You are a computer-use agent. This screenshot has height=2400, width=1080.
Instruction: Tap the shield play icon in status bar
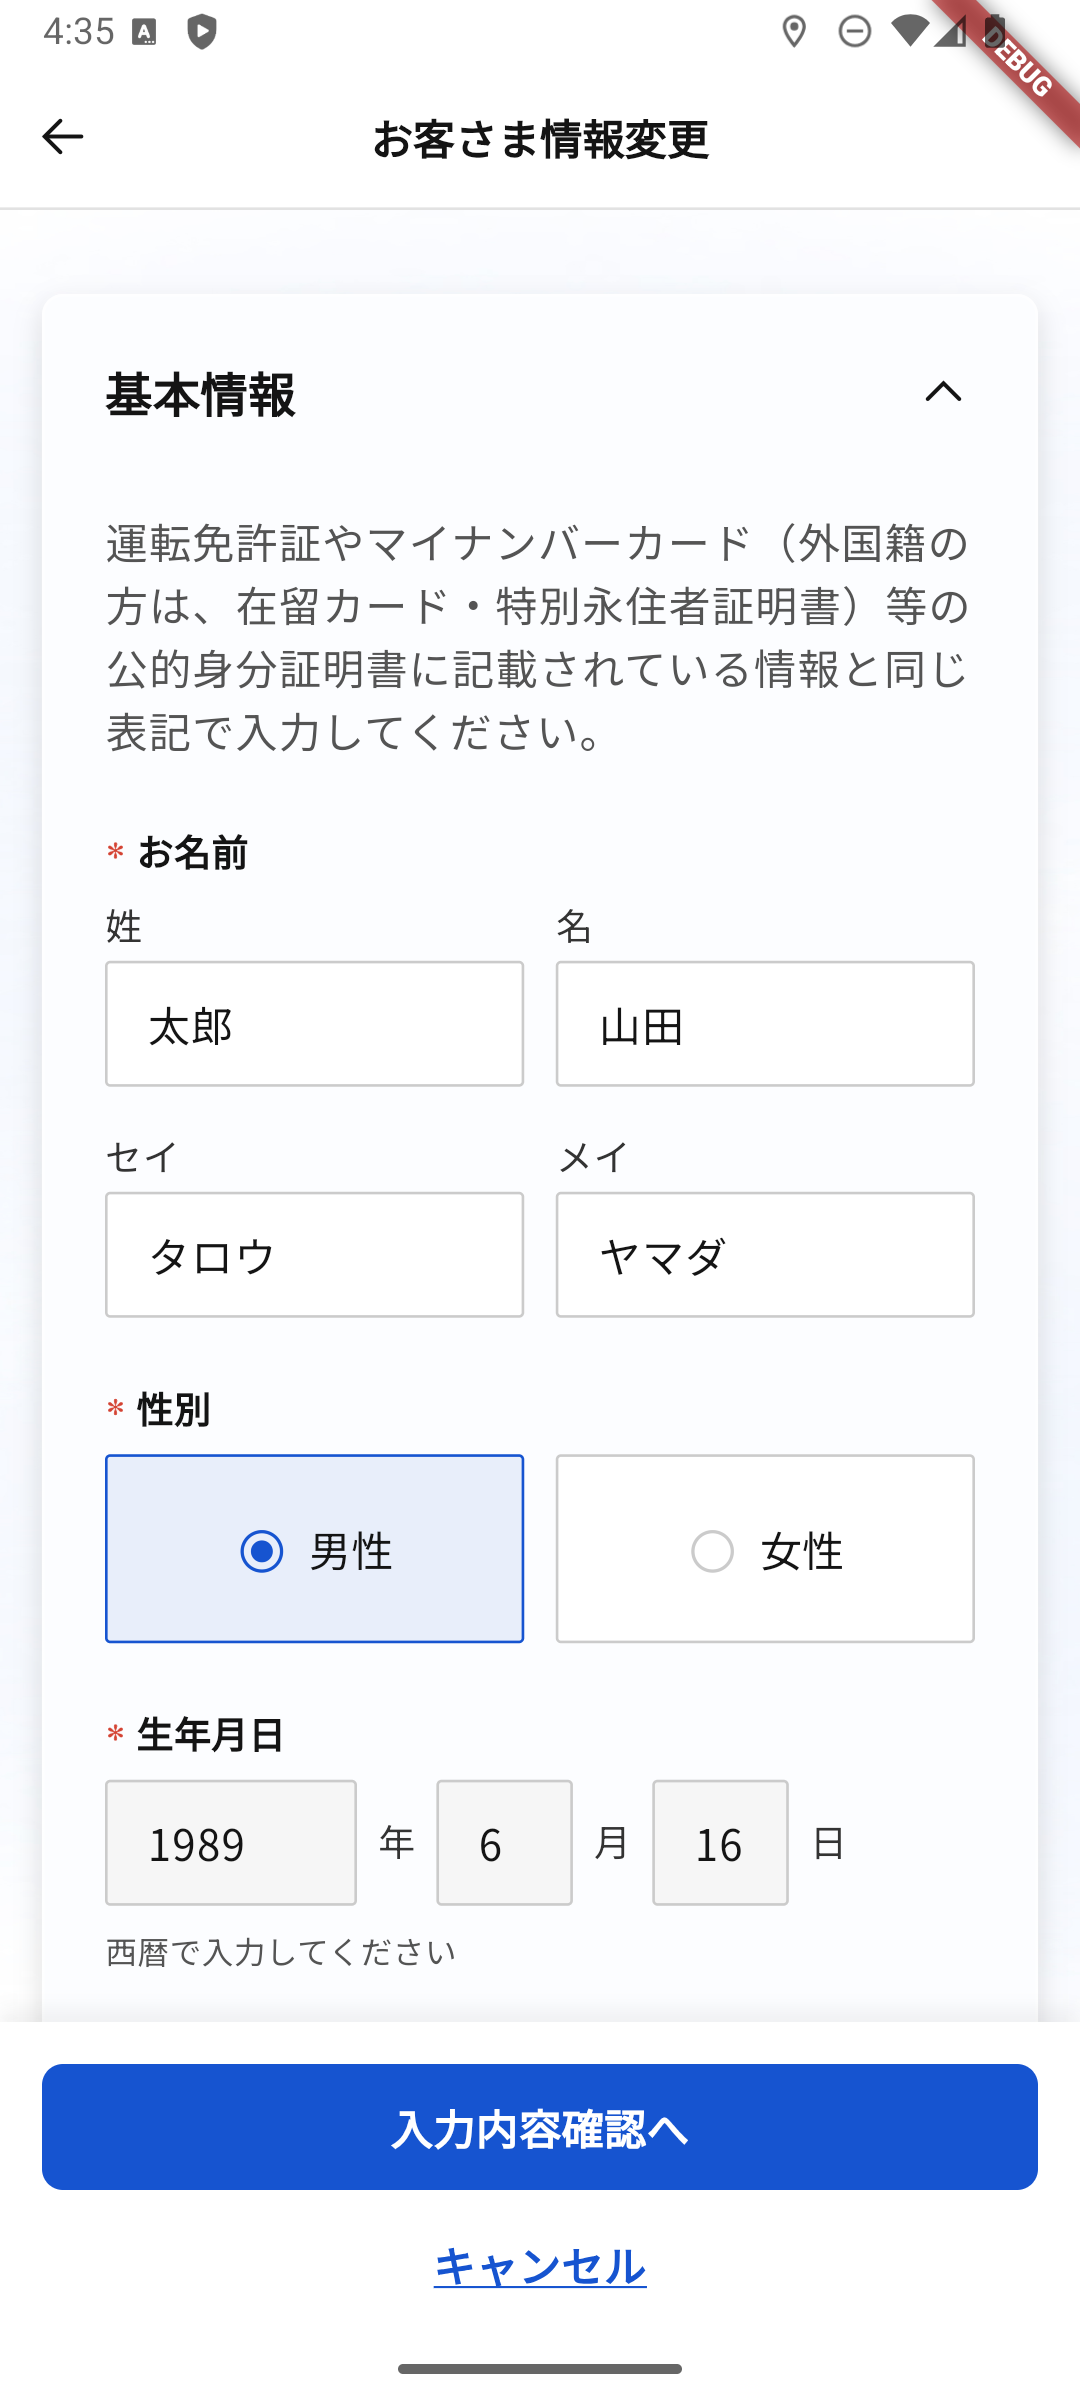[202, 32]
